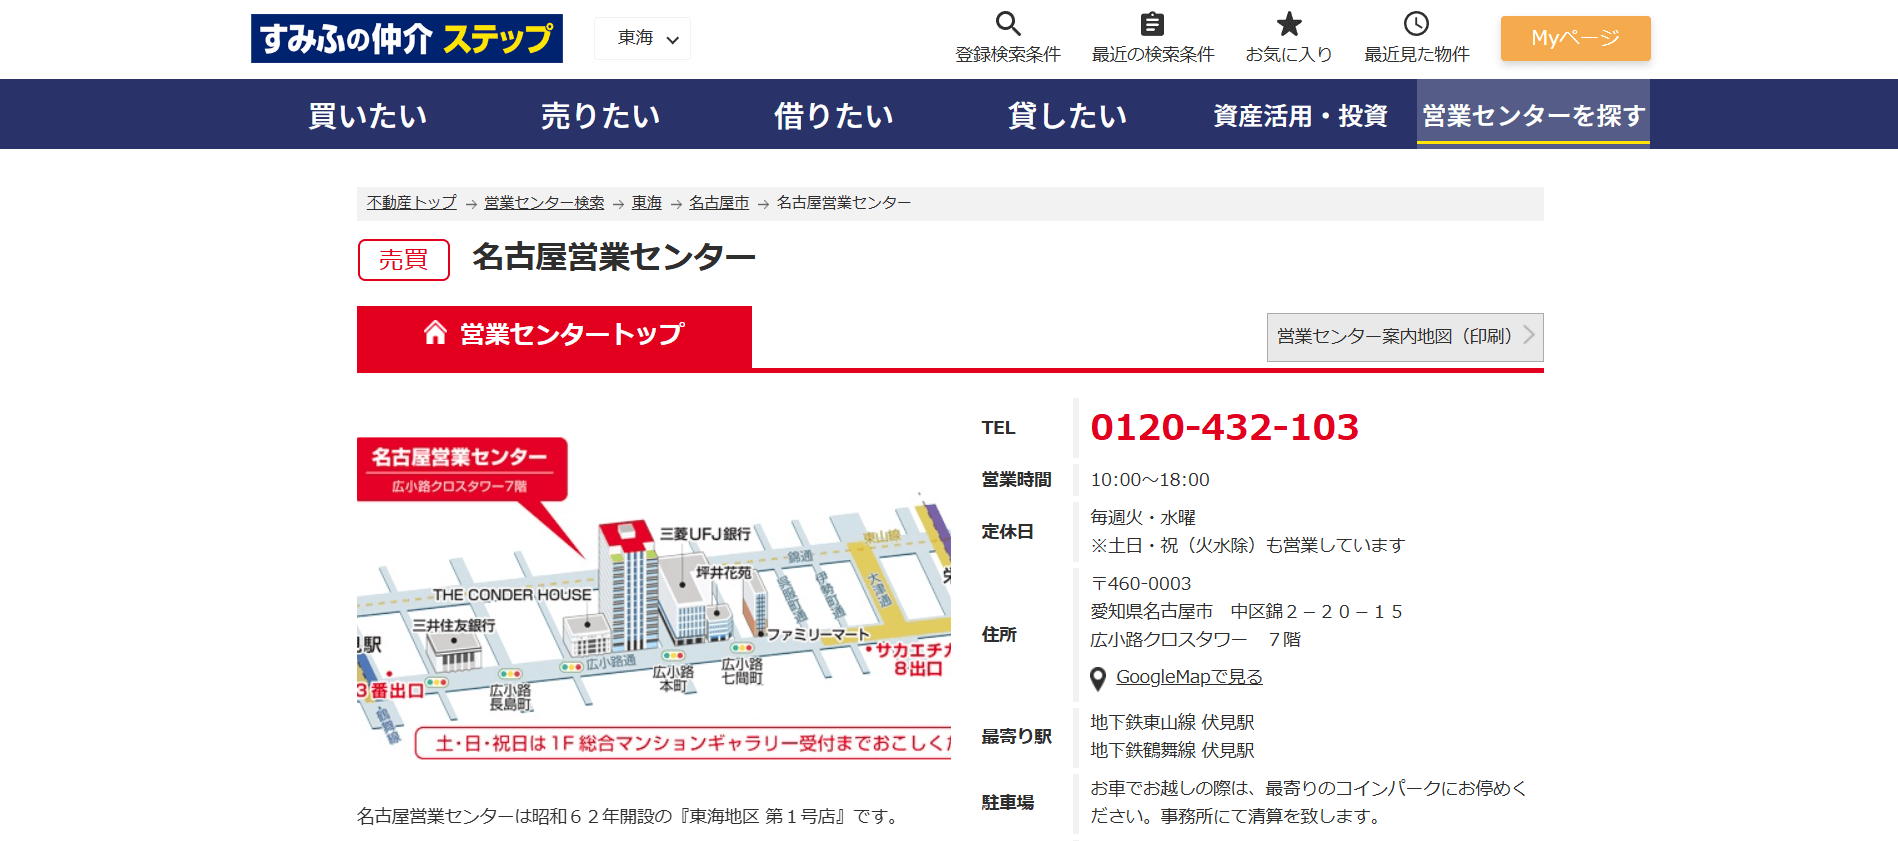Click the 営業センター検索 breadcrumb link
The image size is (1898, 841).
(544, 203)
